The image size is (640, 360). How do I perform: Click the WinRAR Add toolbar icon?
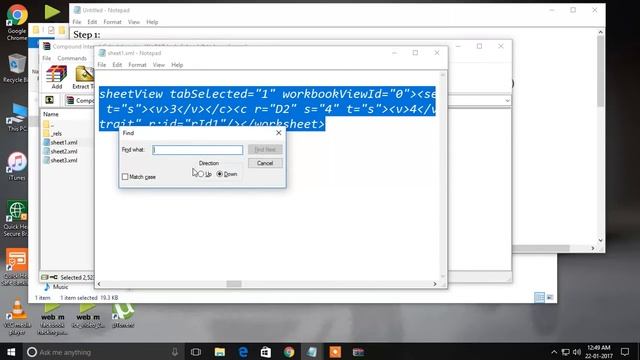click(x=56, y=77)
